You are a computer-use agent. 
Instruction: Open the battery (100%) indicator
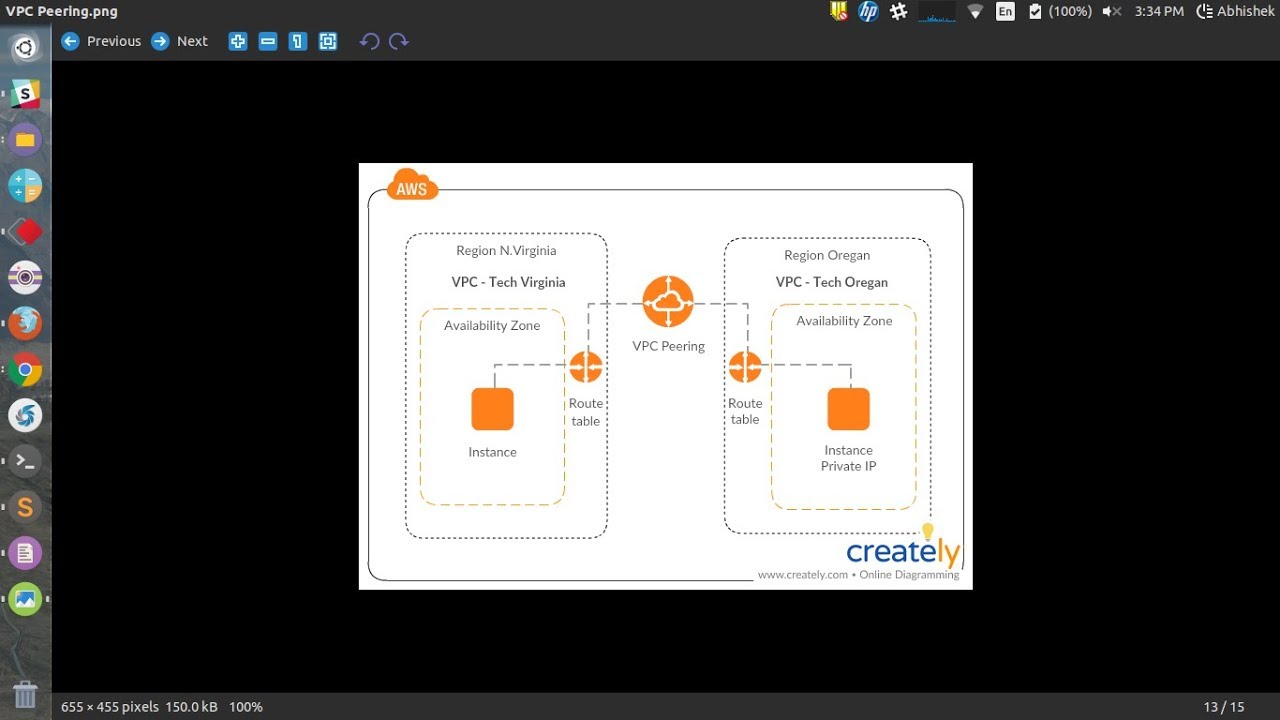[x=1060, y=11]
